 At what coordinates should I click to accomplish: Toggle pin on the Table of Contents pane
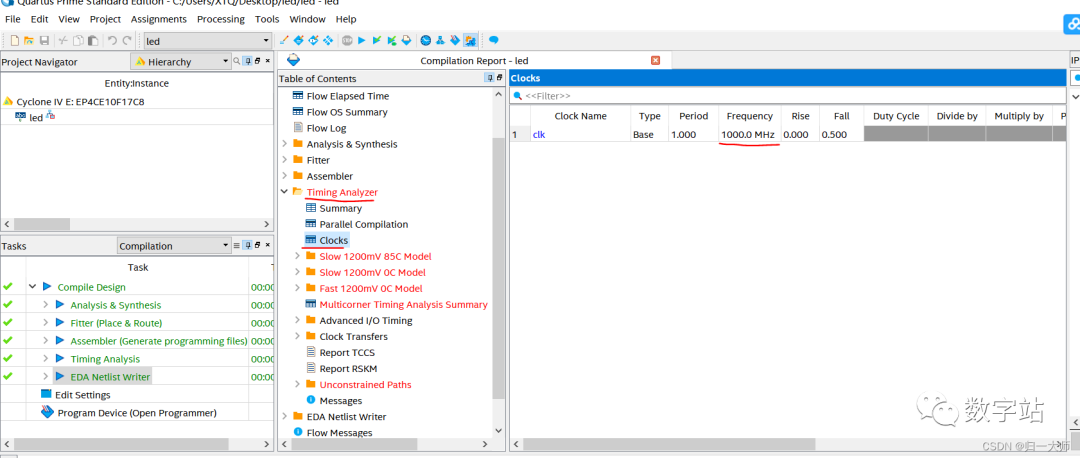[x=490, y=79]
